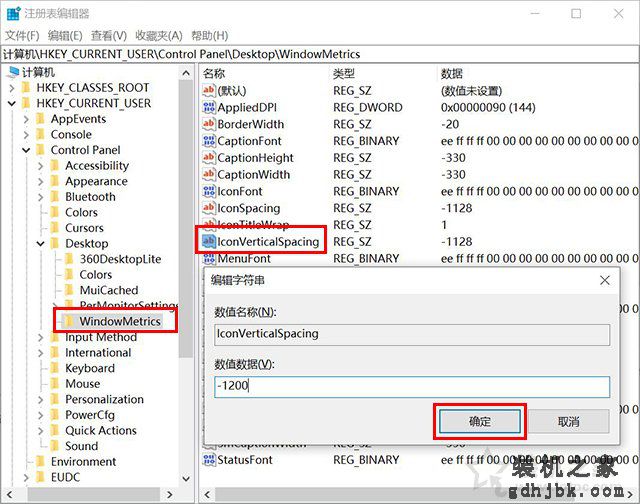
Task: Click the Accessibility folder icon
Action: pyautogui.click(x=55, y=165)
